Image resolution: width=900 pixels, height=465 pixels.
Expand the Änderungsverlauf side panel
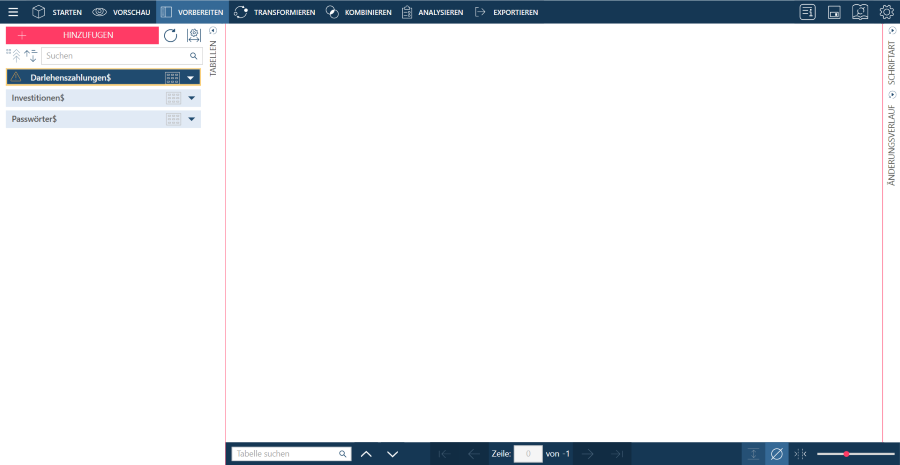[892, 95]
